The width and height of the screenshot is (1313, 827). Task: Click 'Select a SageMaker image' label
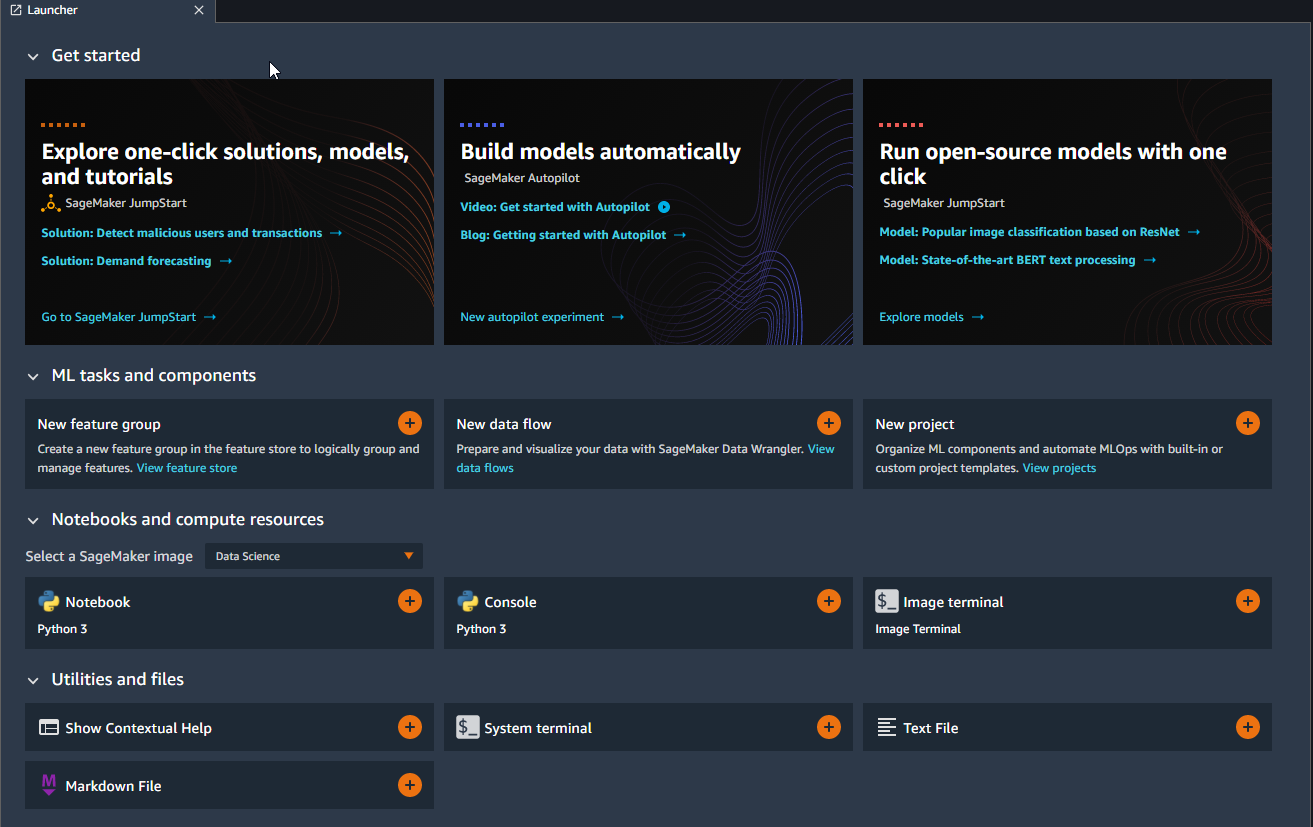tap(109, 556)
